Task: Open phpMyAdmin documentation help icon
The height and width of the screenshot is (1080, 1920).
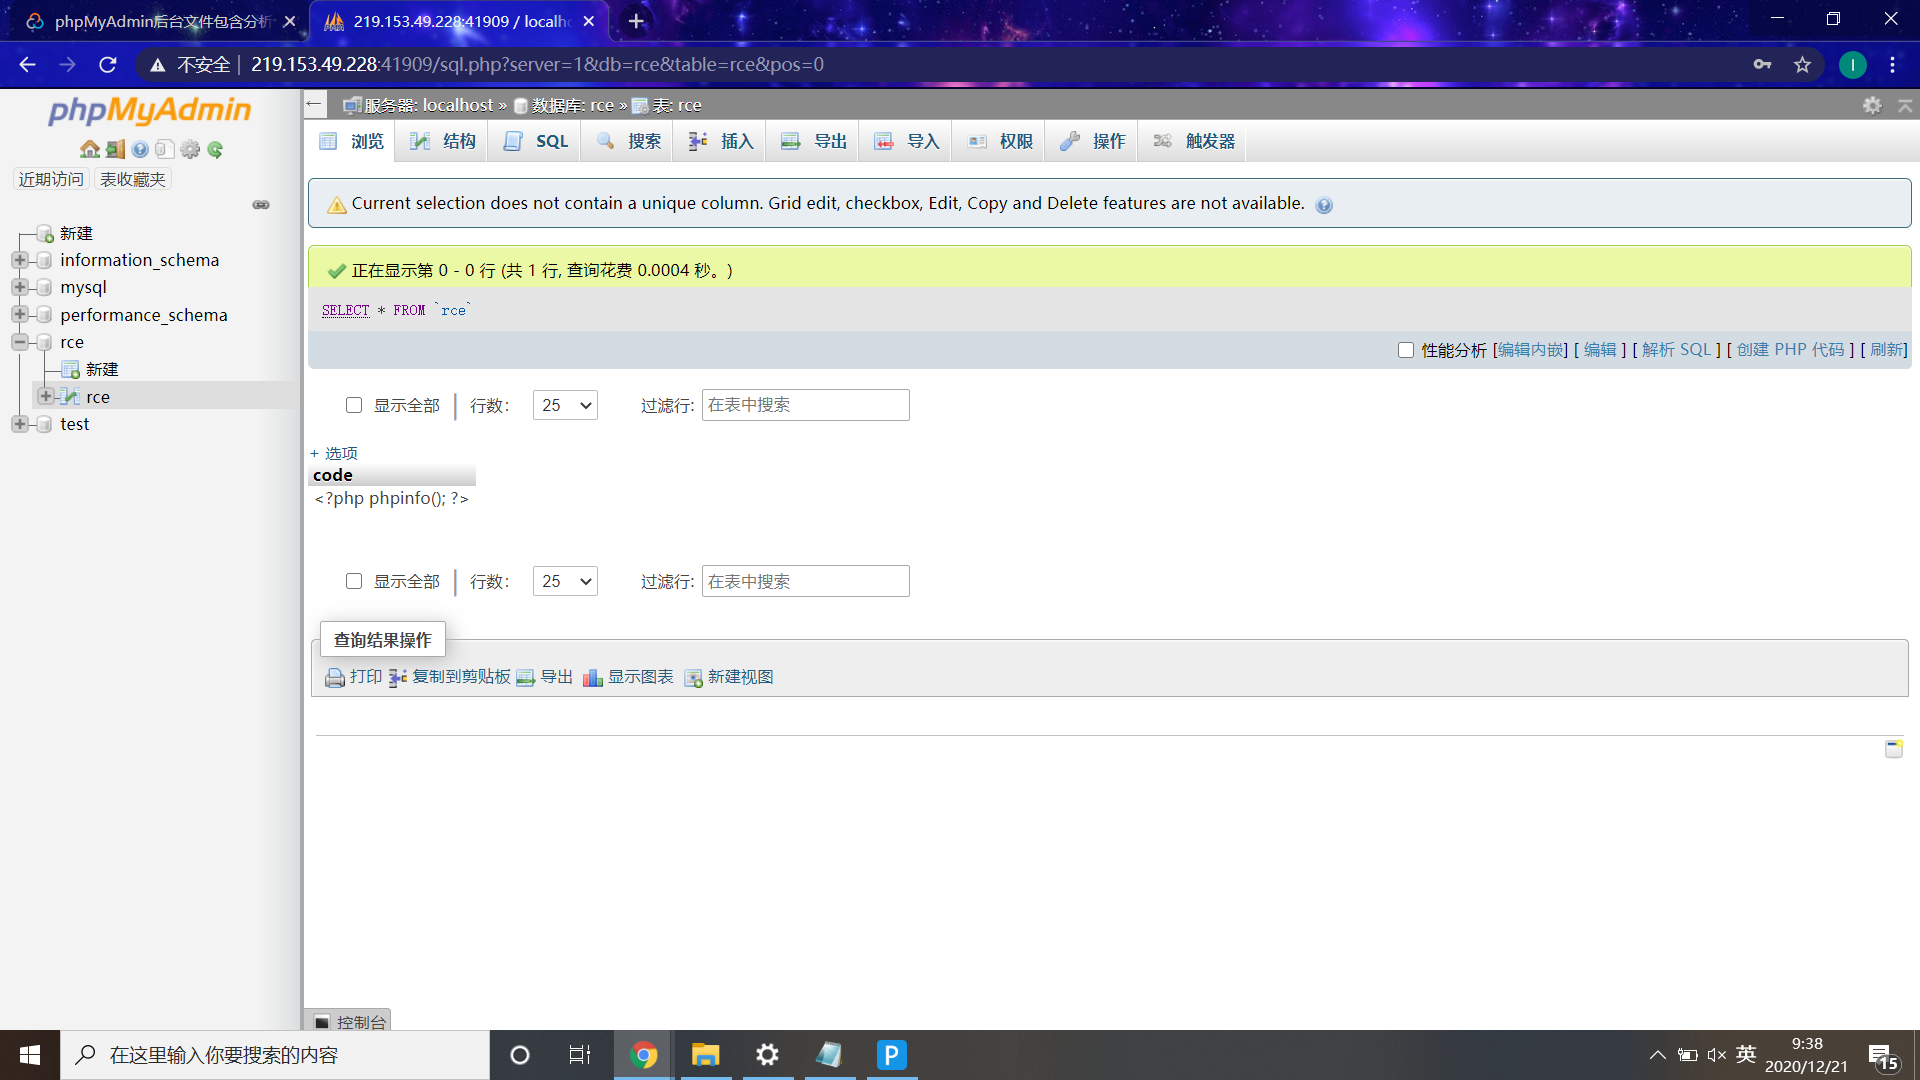Action: (x=140, y=150)
